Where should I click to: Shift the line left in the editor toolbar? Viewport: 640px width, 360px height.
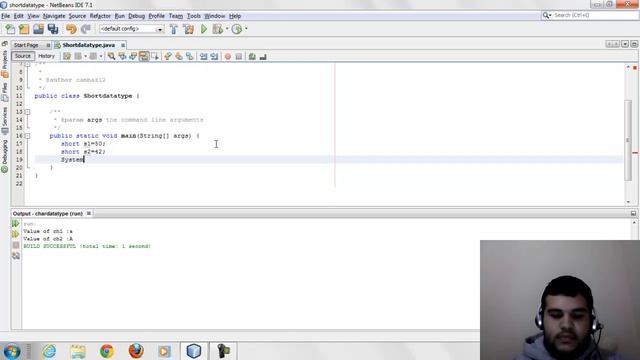pos(203,56)
